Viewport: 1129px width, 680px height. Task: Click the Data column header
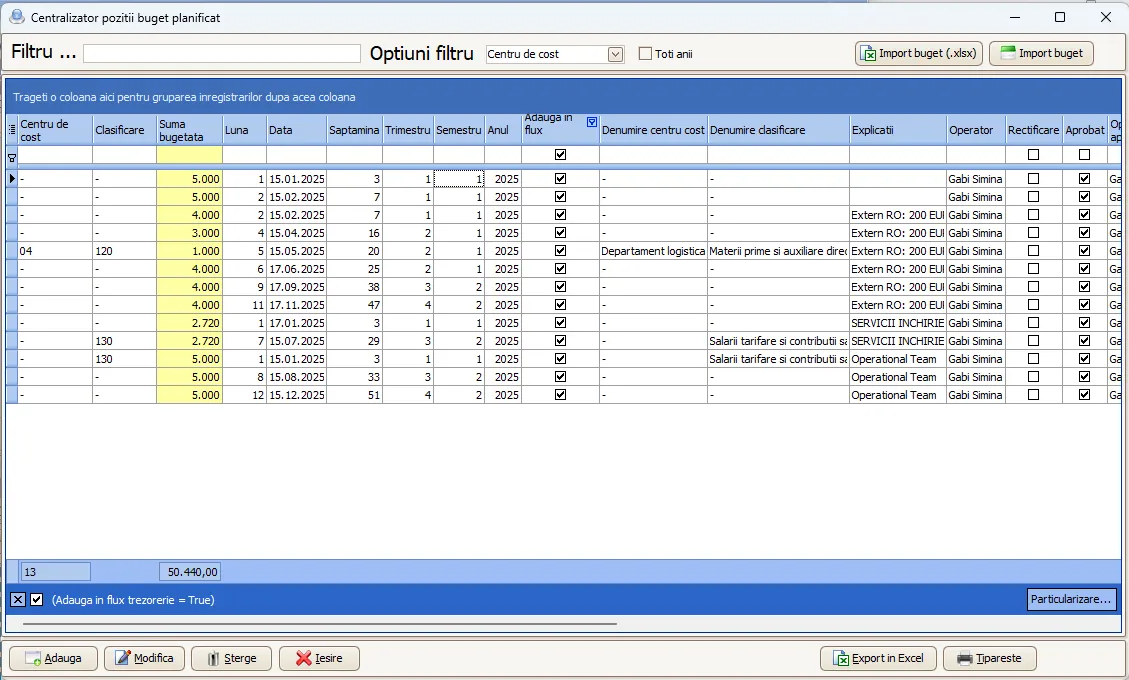tap(297, 130)
